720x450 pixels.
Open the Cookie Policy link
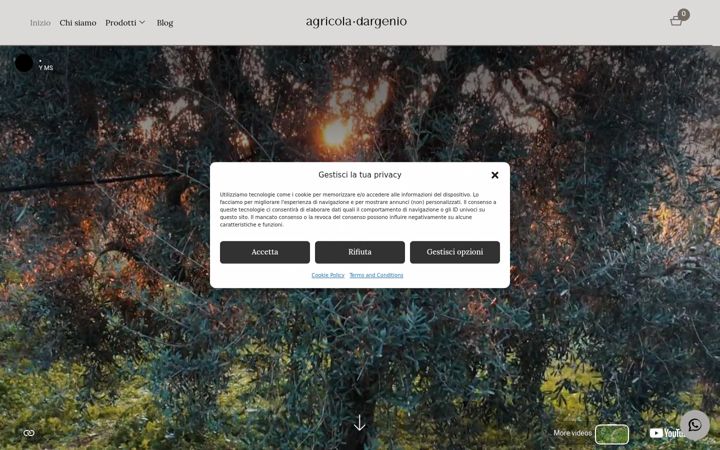328,275
